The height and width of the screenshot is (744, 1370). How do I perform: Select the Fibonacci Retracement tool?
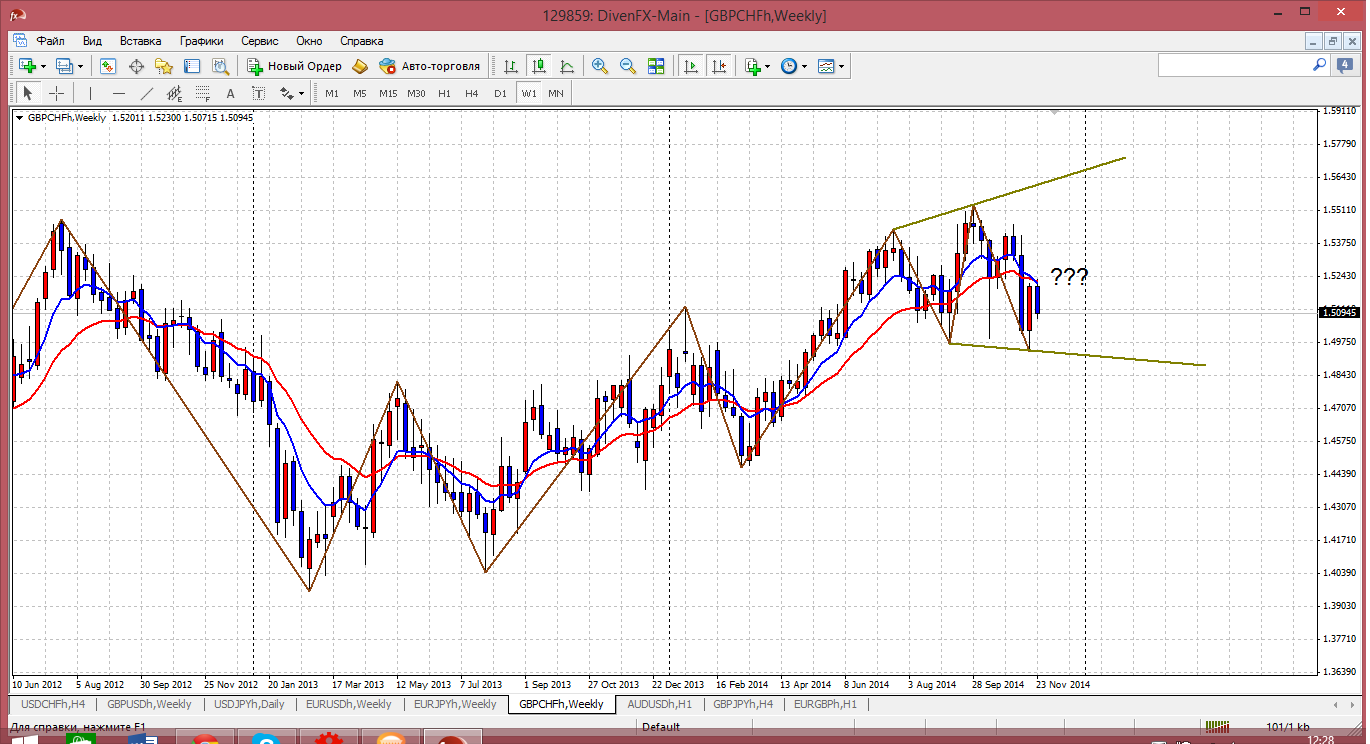point(203,93)
